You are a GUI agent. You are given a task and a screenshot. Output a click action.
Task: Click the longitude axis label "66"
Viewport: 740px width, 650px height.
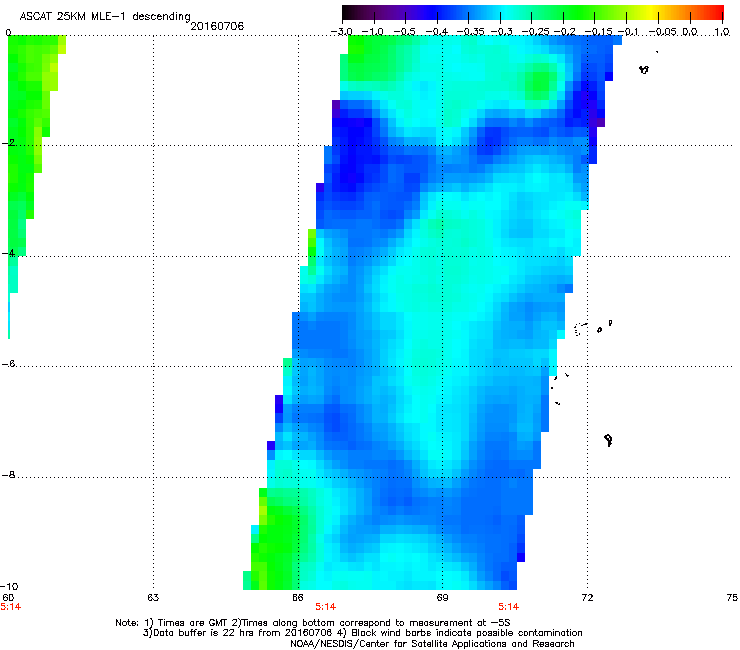point(298,598)
